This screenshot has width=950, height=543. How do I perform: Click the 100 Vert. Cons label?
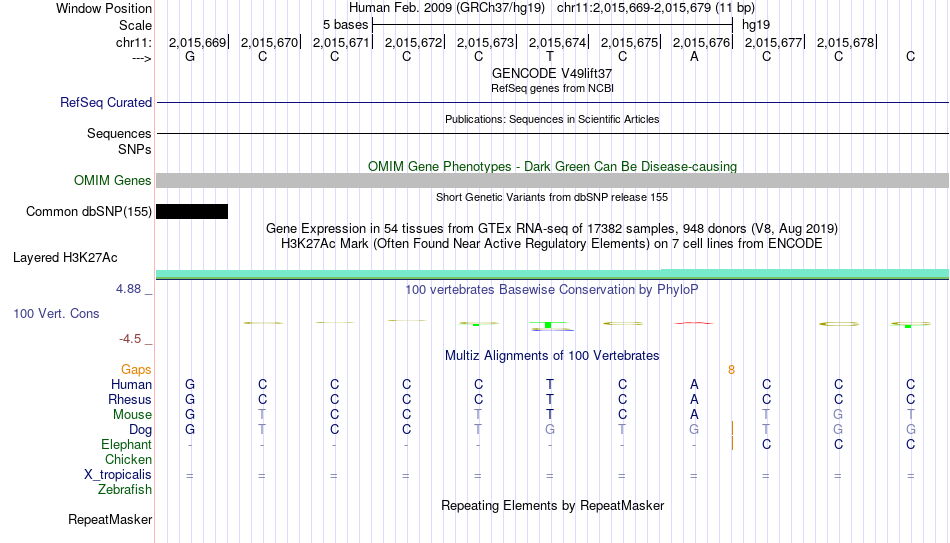[56, 313]
